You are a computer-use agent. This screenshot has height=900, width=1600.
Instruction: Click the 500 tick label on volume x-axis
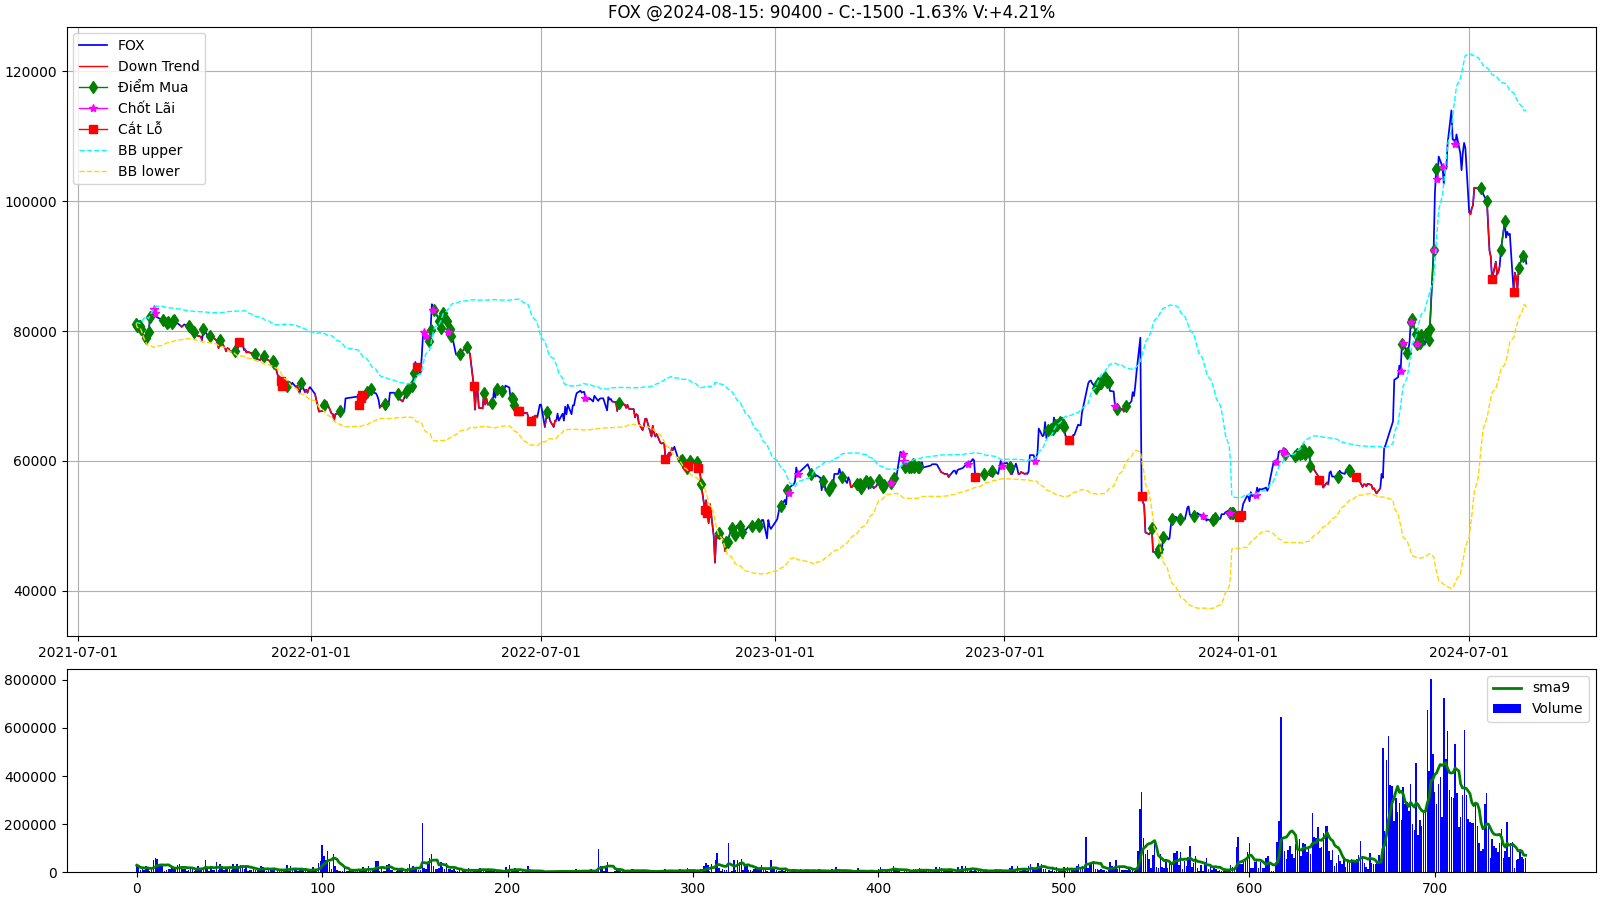point(1063,888)
